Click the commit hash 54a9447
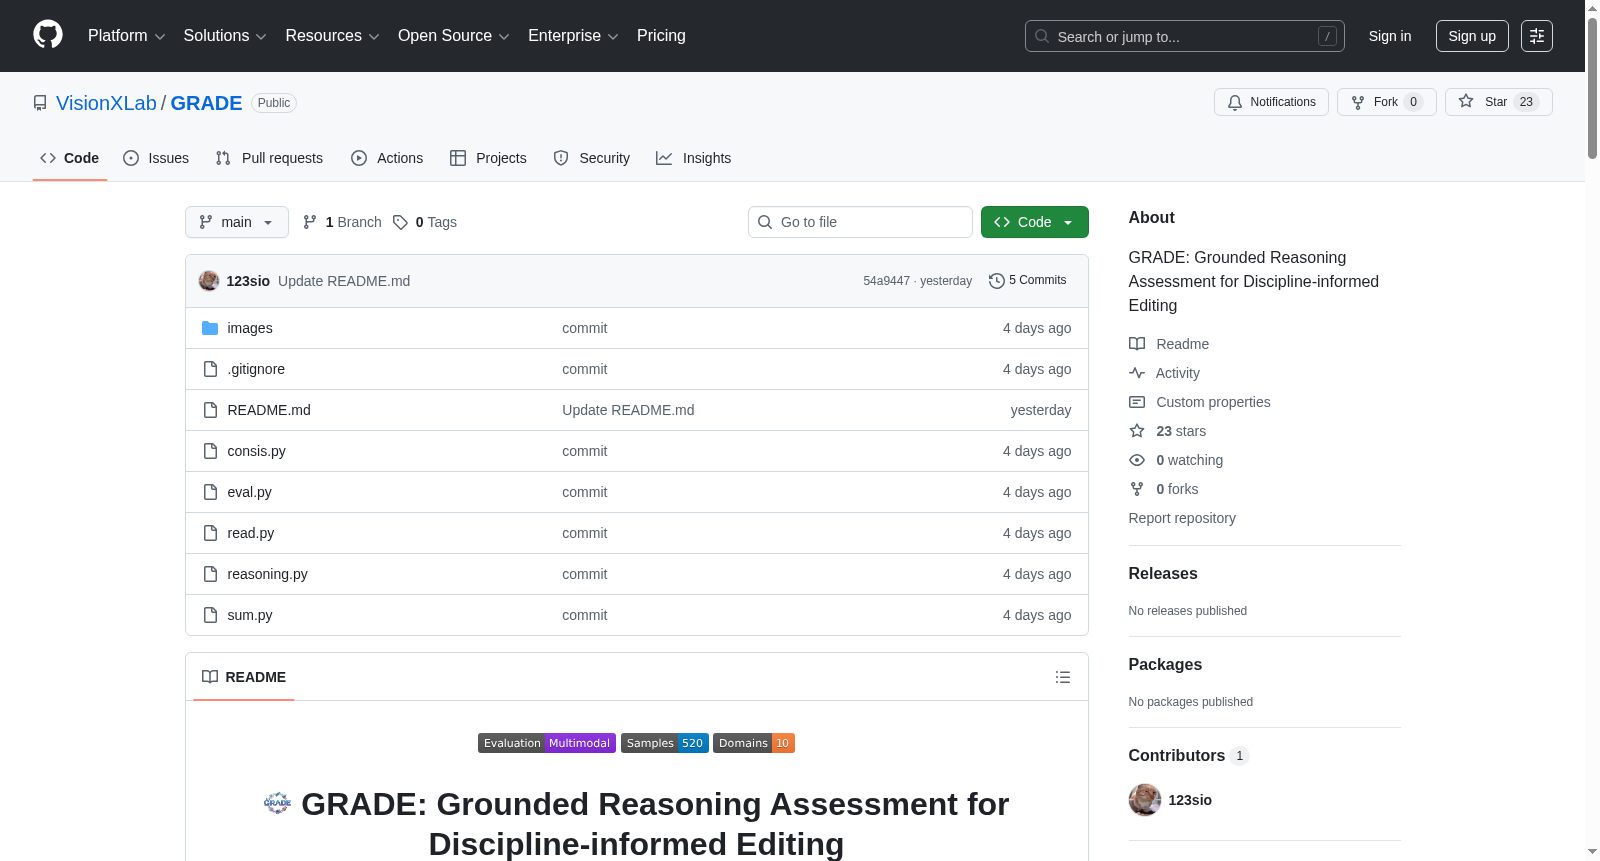 (887, 281)
